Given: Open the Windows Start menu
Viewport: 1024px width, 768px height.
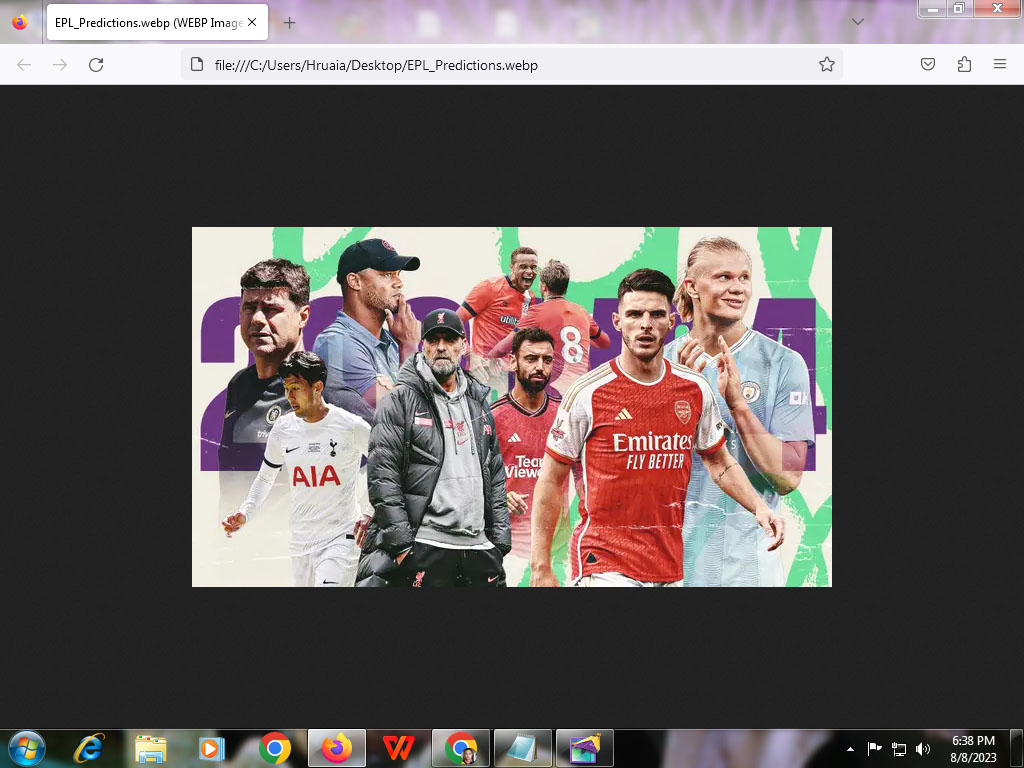Looking at the screenshot, I should (x=26, y=747).
